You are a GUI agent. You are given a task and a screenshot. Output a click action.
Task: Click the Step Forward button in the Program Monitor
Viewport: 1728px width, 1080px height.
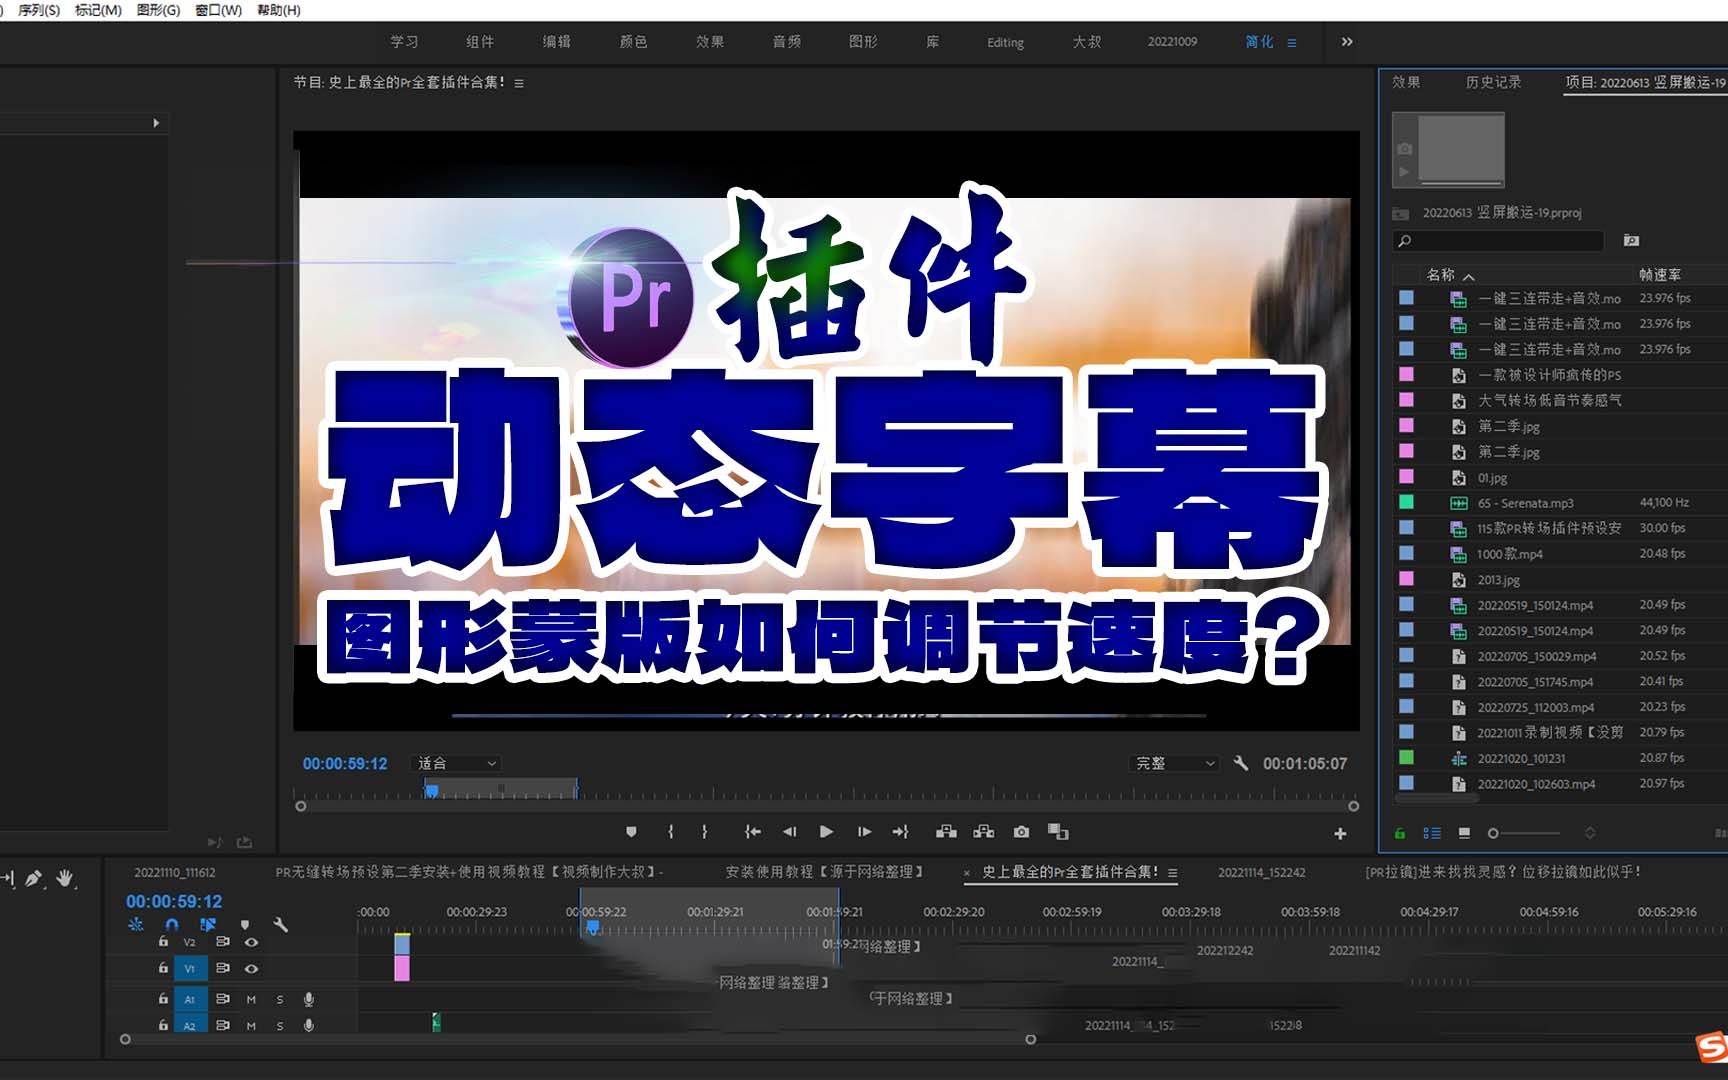point(864,831)
